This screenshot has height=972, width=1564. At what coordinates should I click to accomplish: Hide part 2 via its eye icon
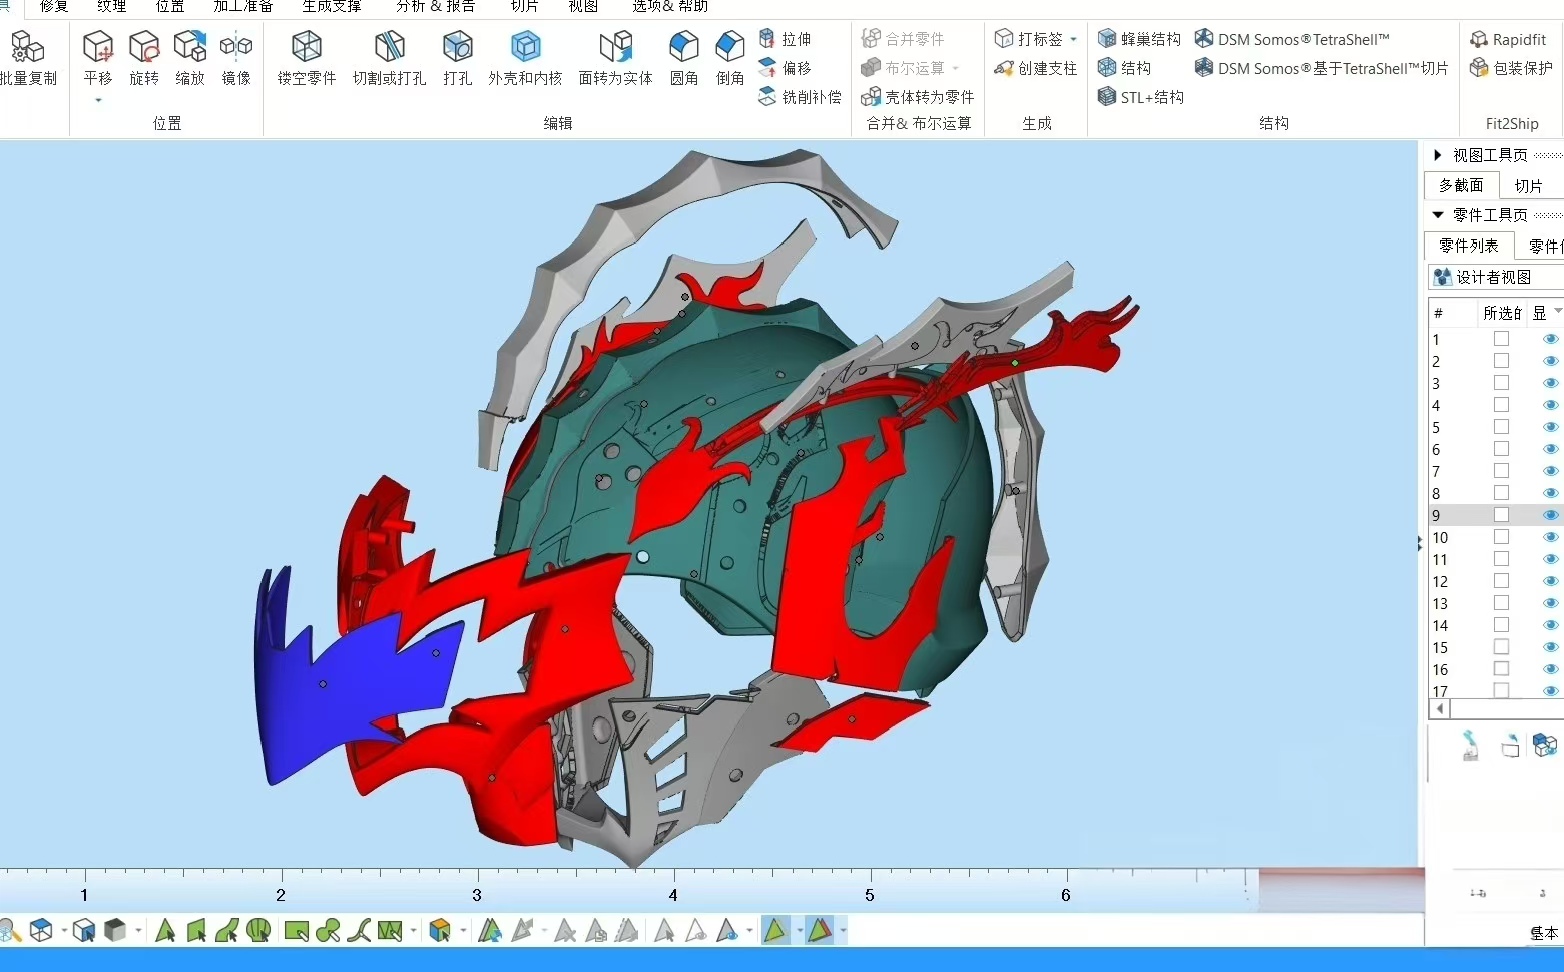(x=1550, y=361)
